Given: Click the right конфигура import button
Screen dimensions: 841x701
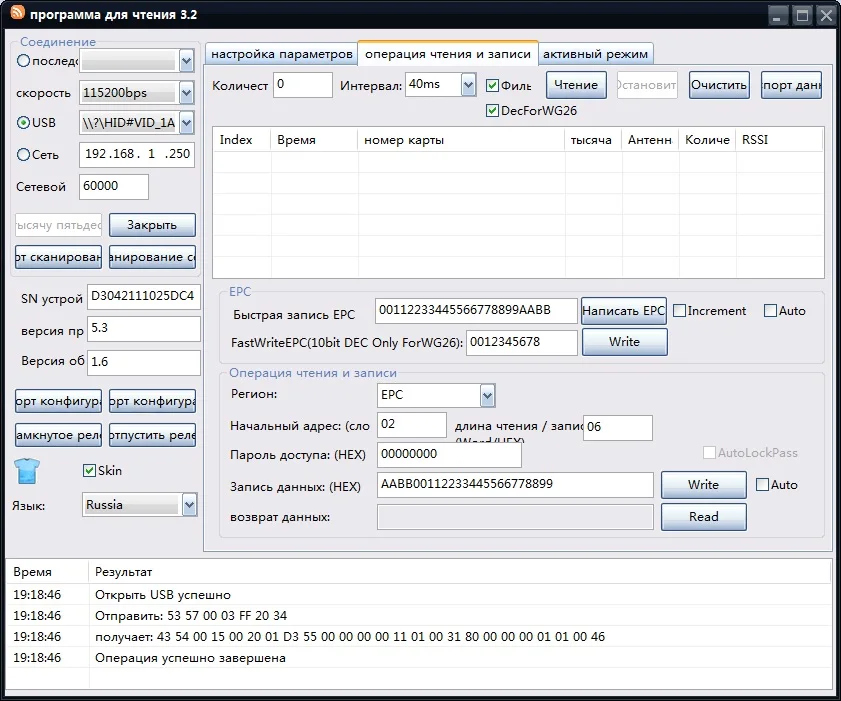Looking at the screenshot, I should (152, 401).
